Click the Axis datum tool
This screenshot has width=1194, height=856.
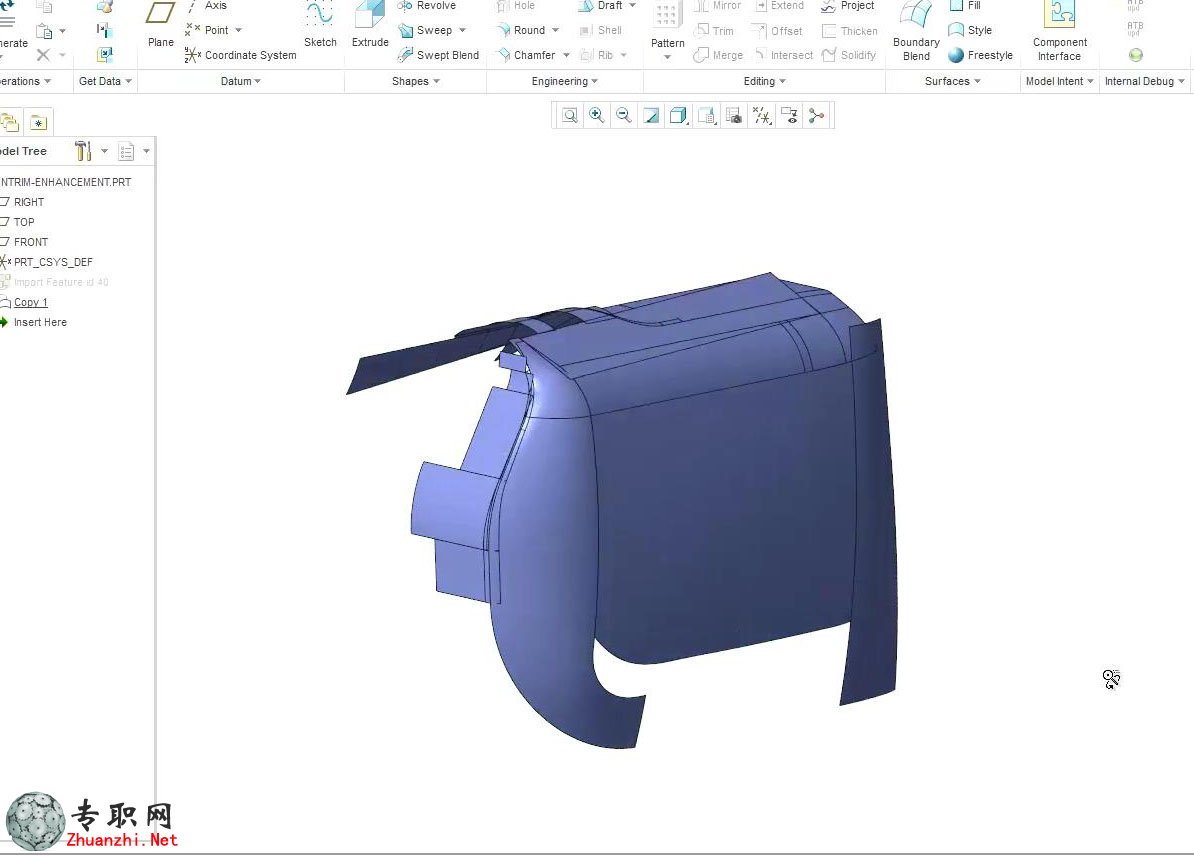click(207, 5)
